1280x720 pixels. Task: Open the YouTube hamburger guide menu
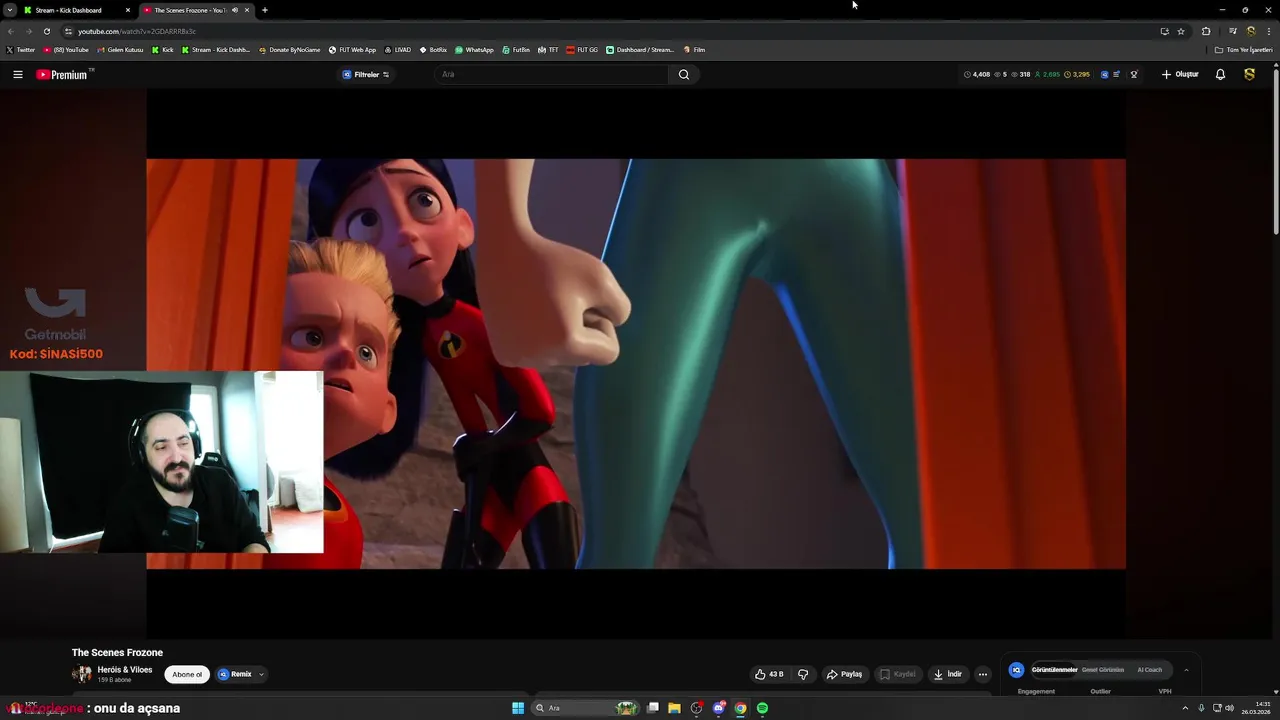17,74
